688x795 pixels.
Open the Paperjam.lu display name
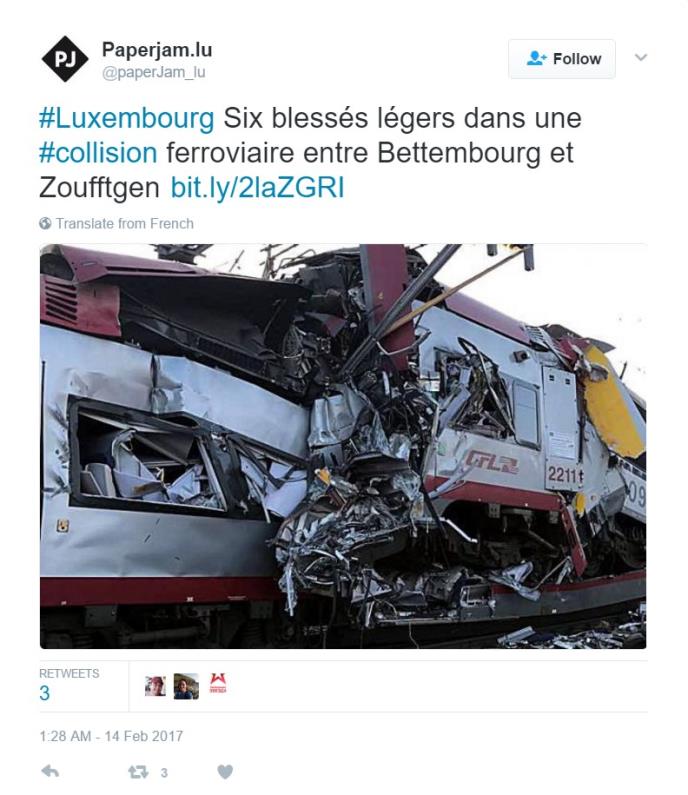[x=157, y=50]
